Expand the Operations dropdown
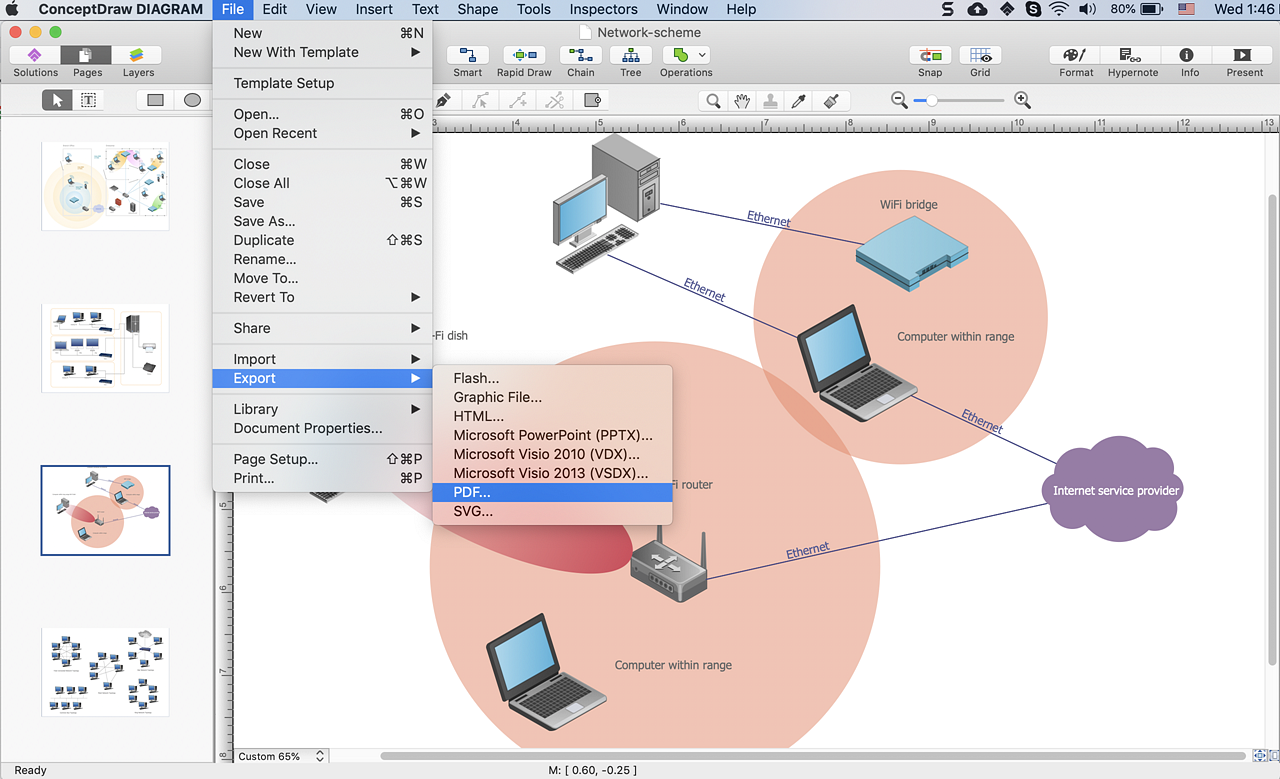The image size is (1280, 779). pyautogui.click(x=703, y=55)
